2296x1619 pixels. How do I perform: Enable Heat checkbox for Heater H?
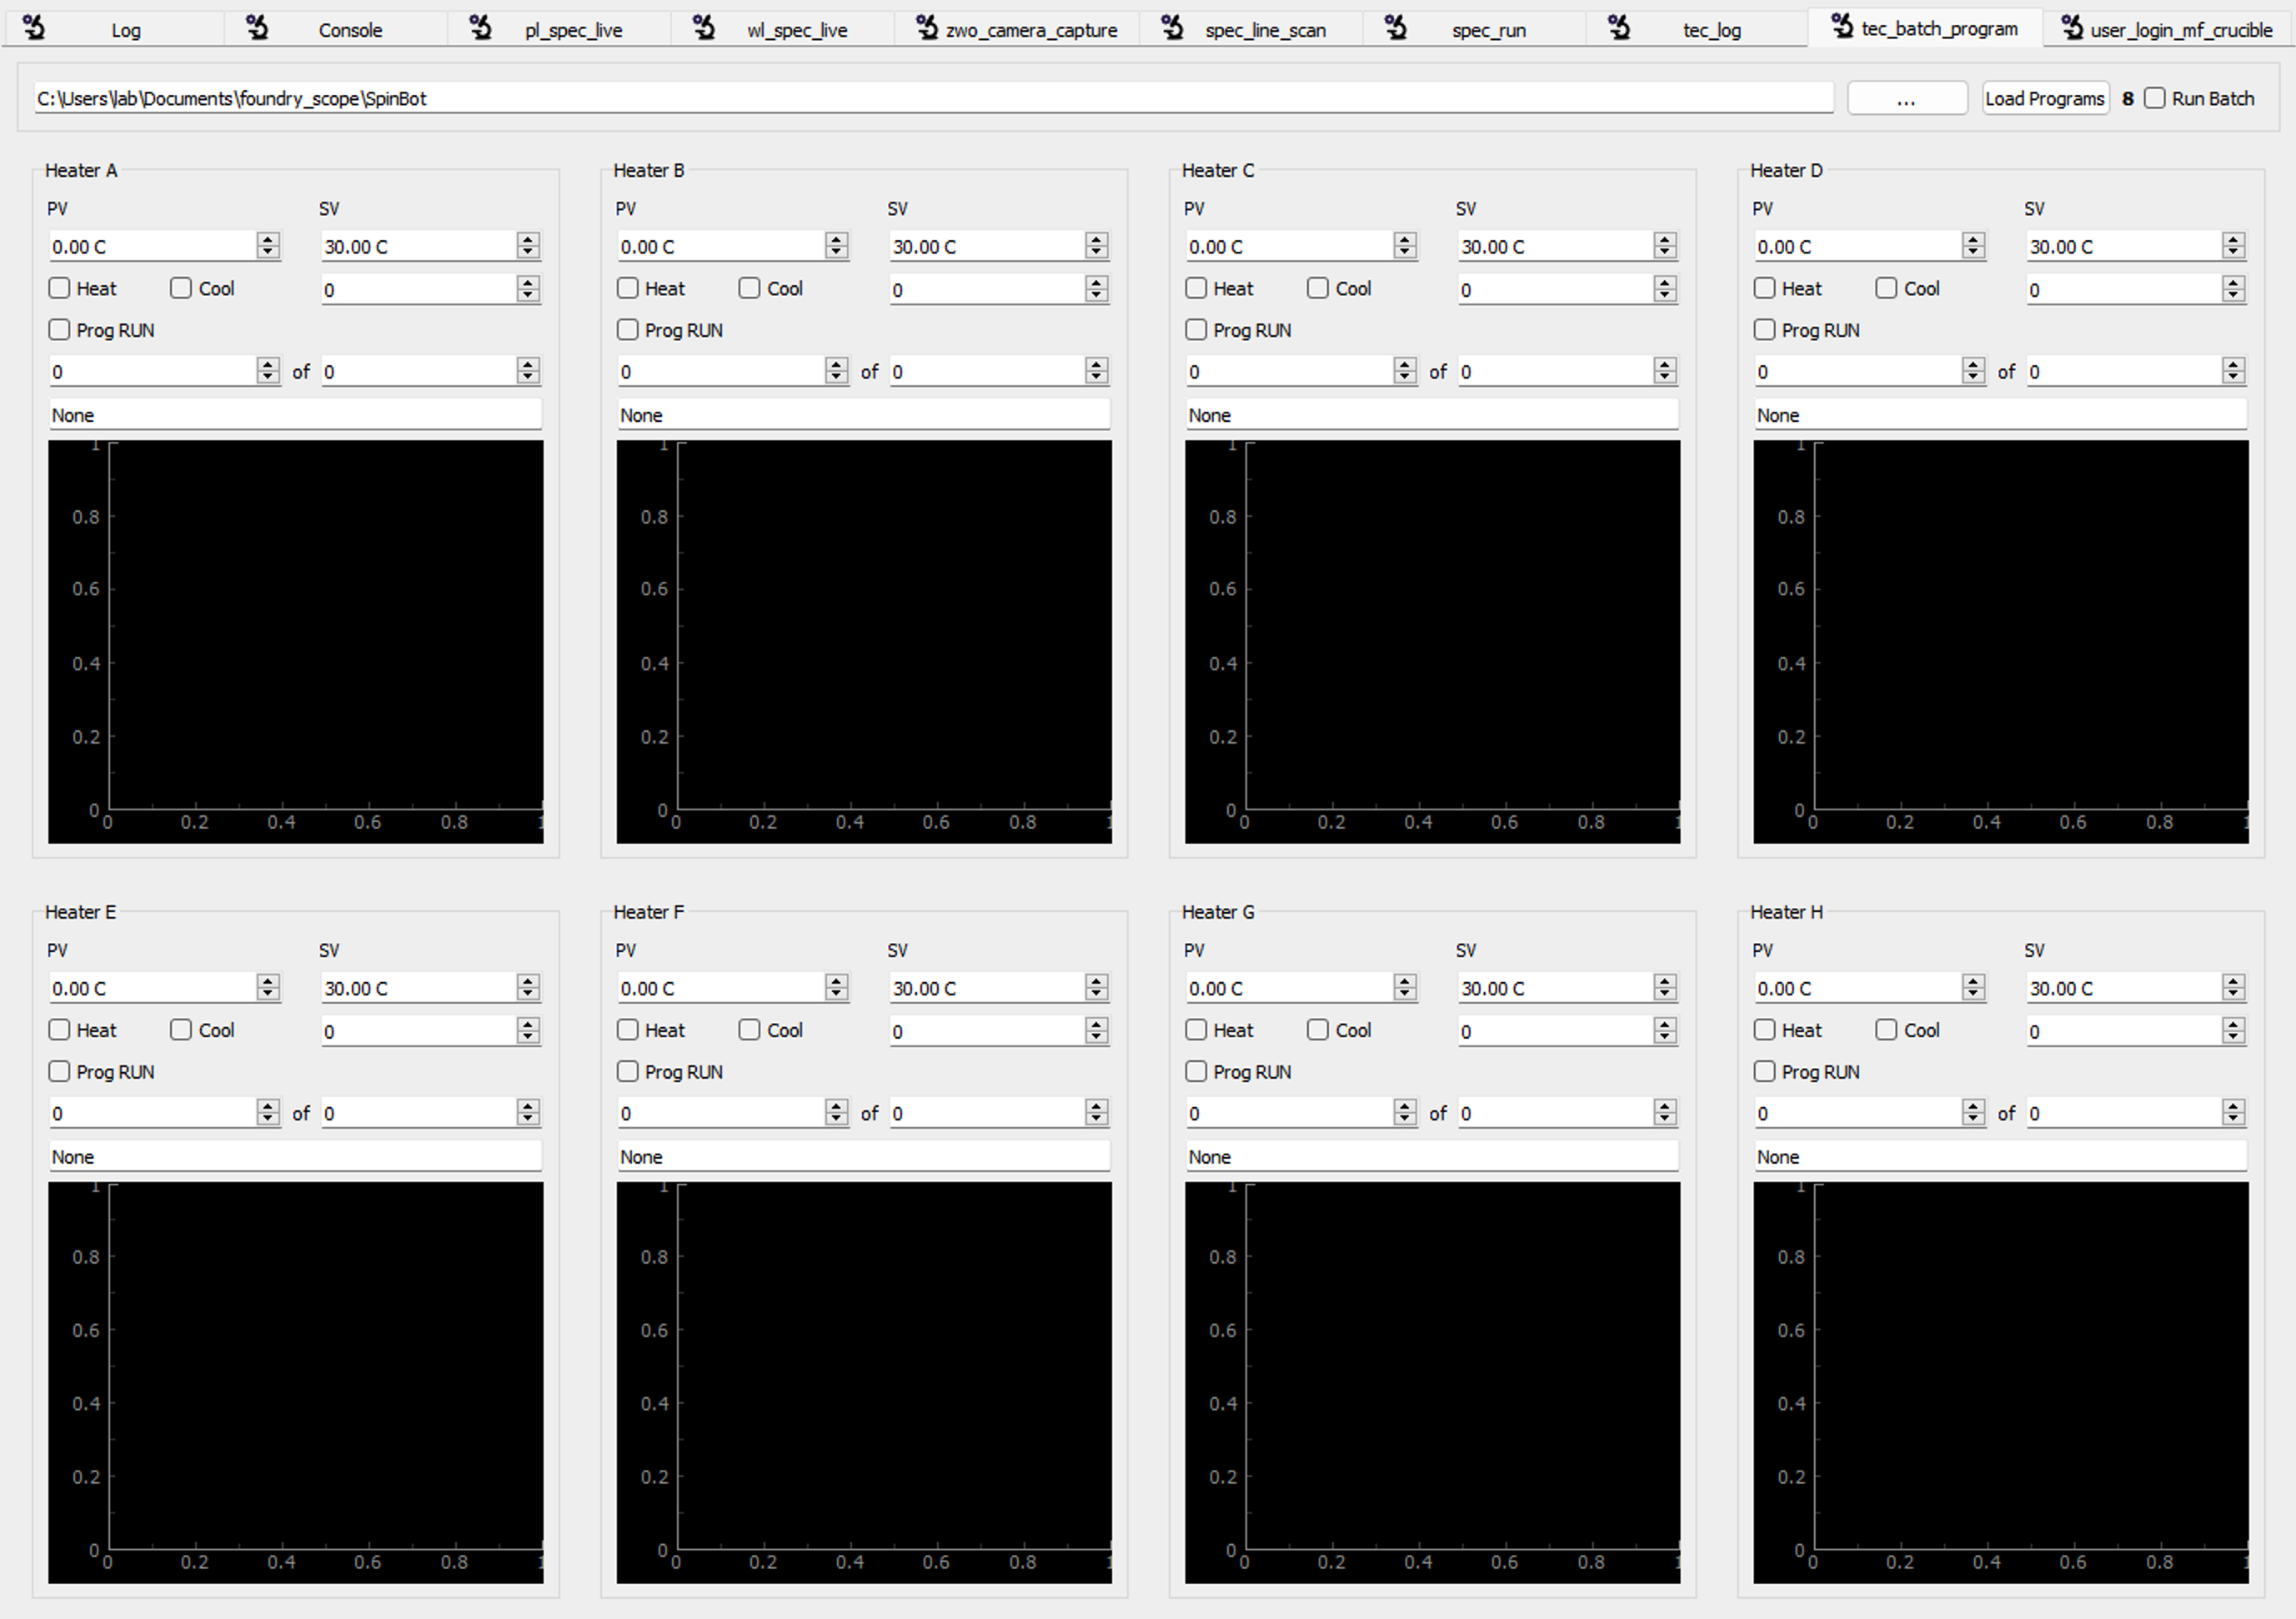(x=1764, y=1030)
